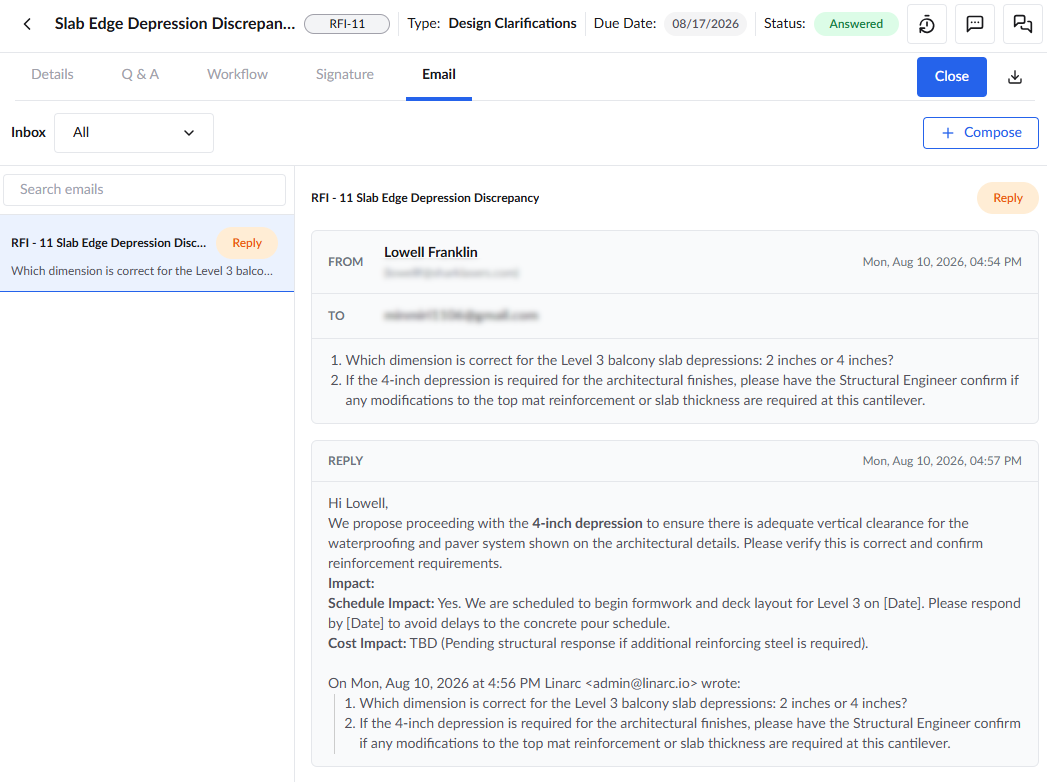Click the Search emails field
1047x782 pixels.
click(144, 190)
